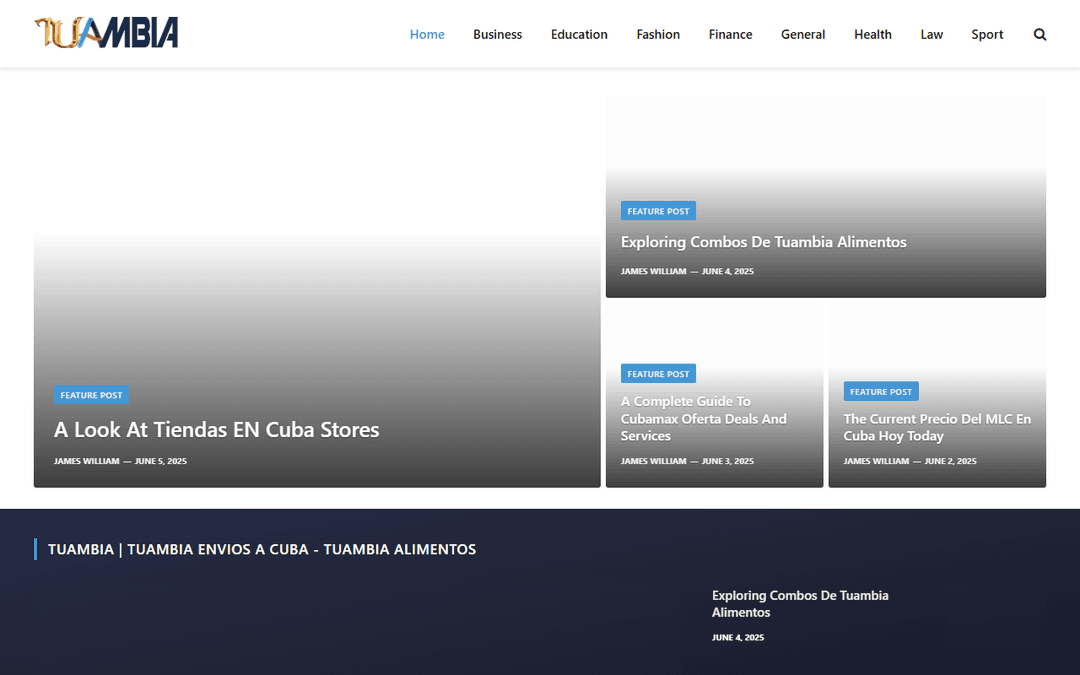
Task: Open the Finance category
Action: pos(730,34)
